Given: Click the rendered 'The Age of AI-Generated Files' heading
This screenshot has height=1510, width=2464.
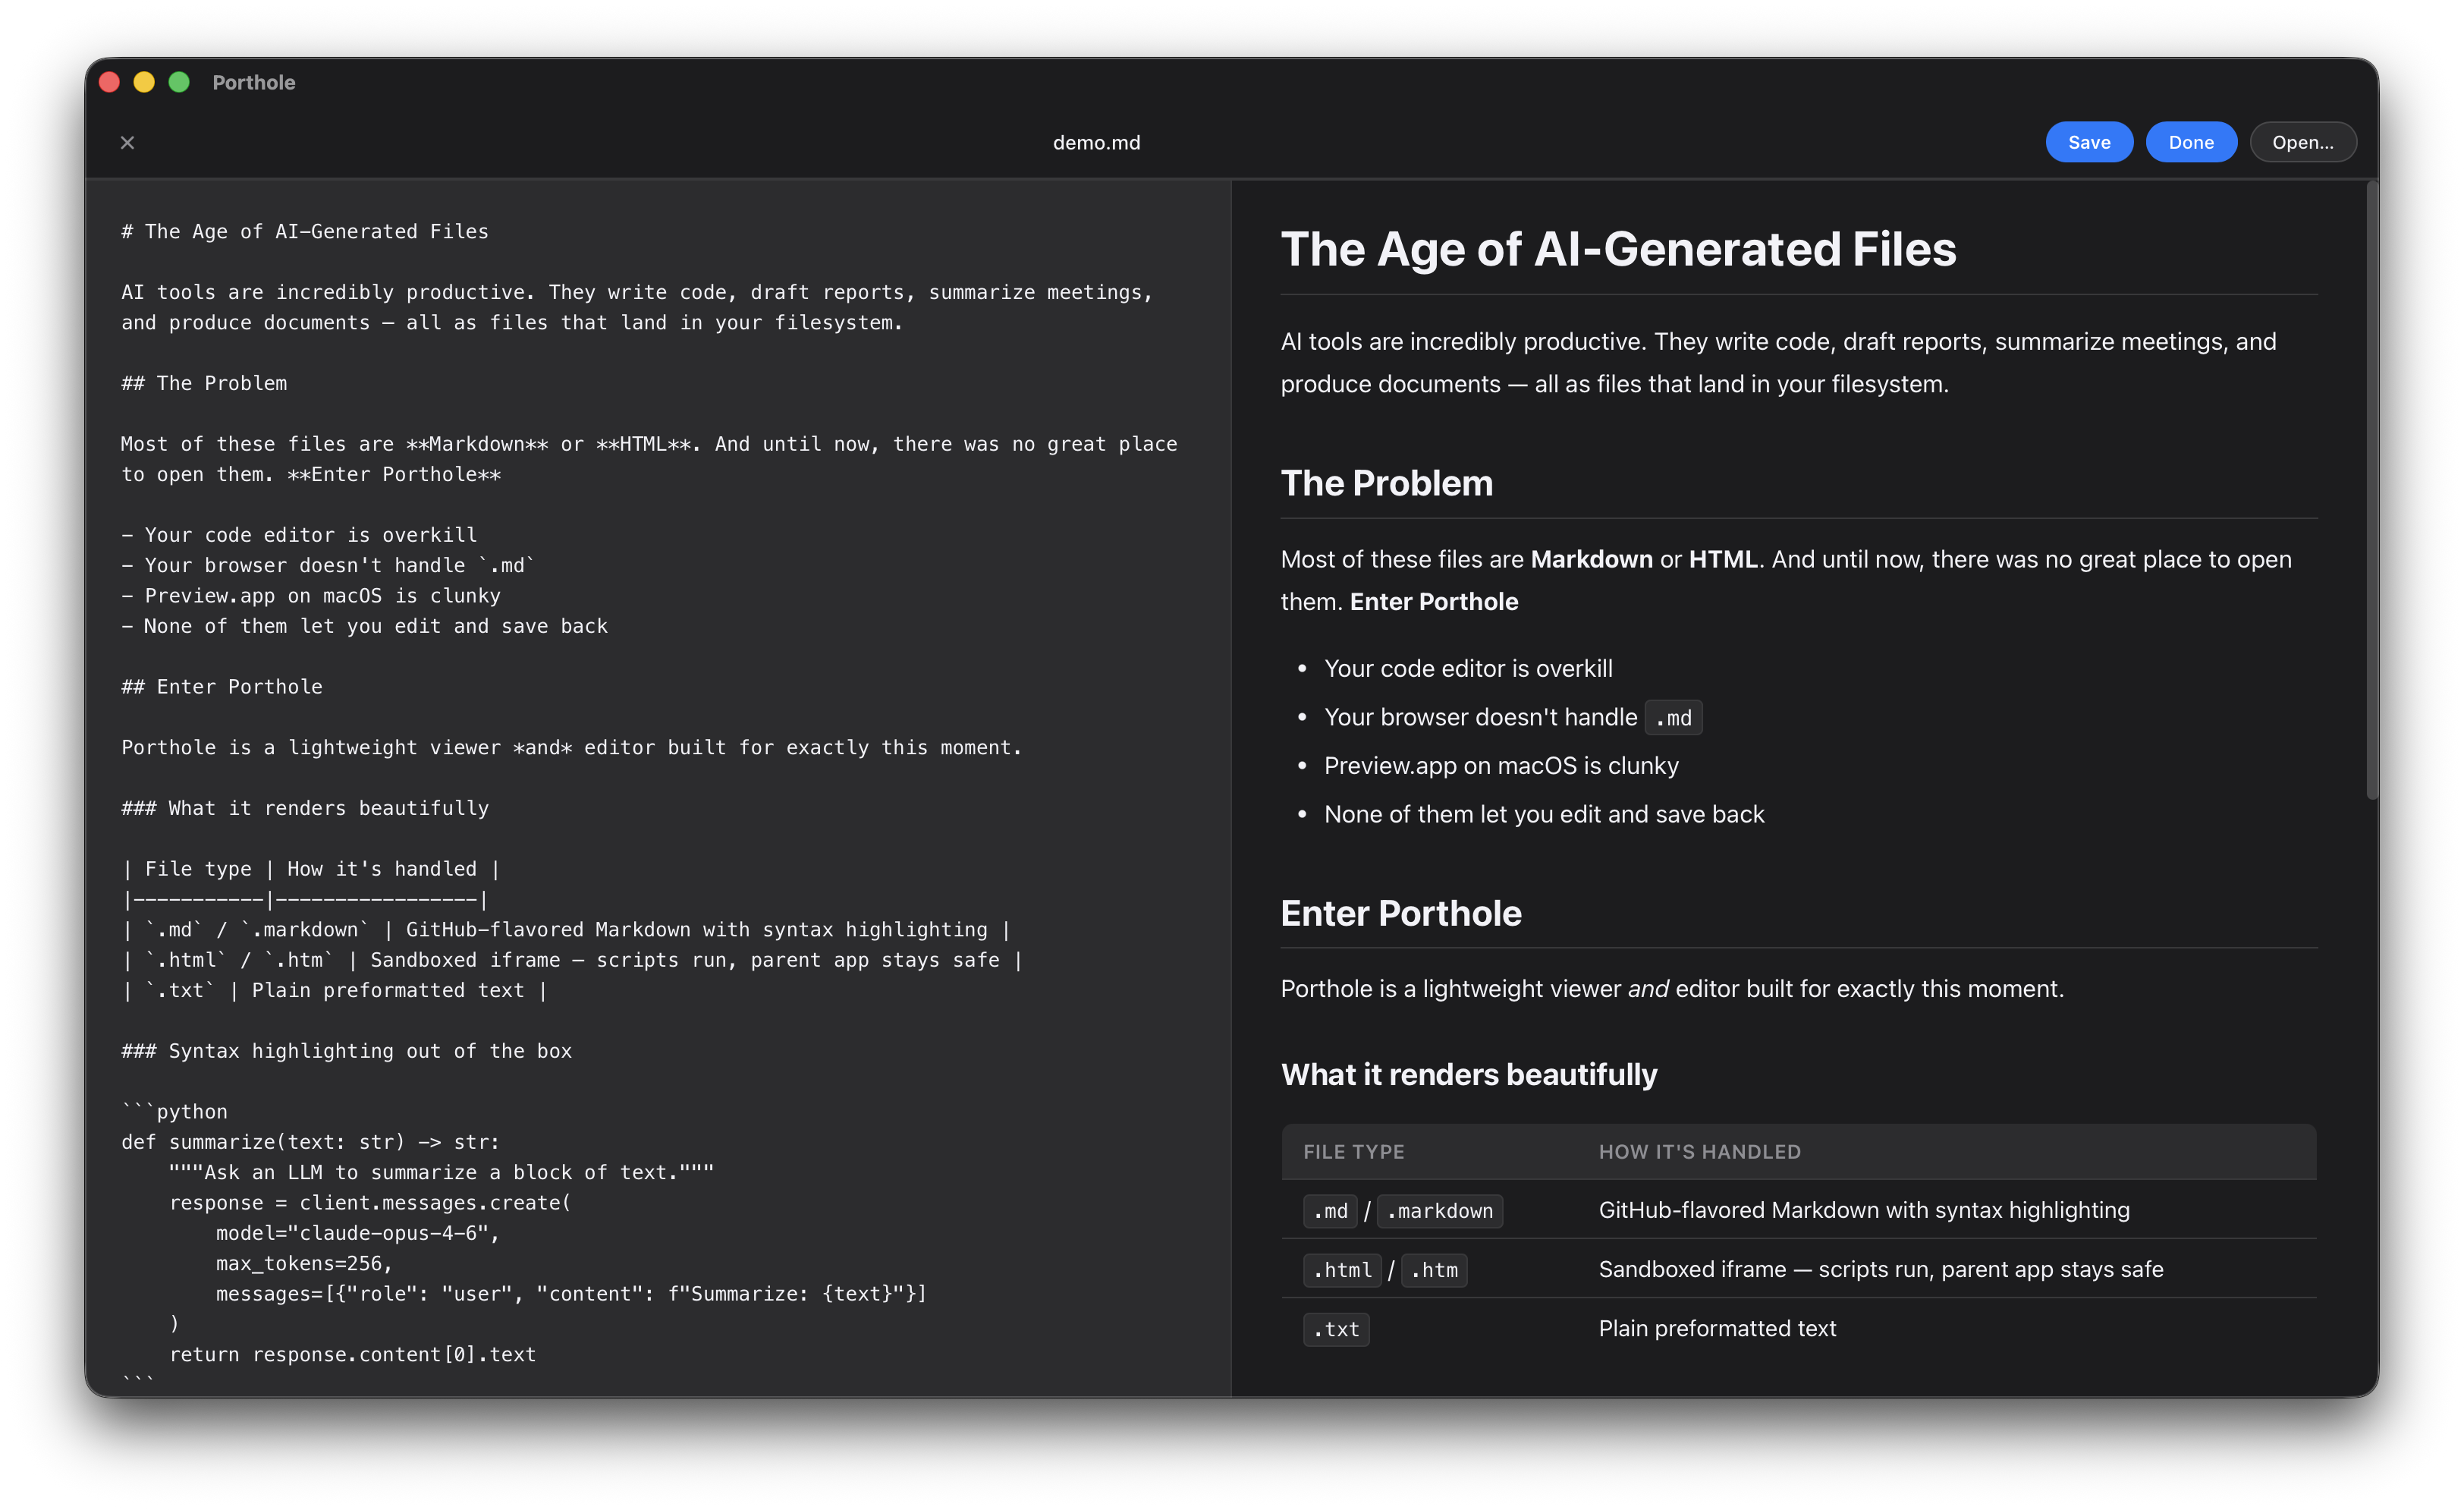Looking at the screenshot, I should (x=1618, y=249).
